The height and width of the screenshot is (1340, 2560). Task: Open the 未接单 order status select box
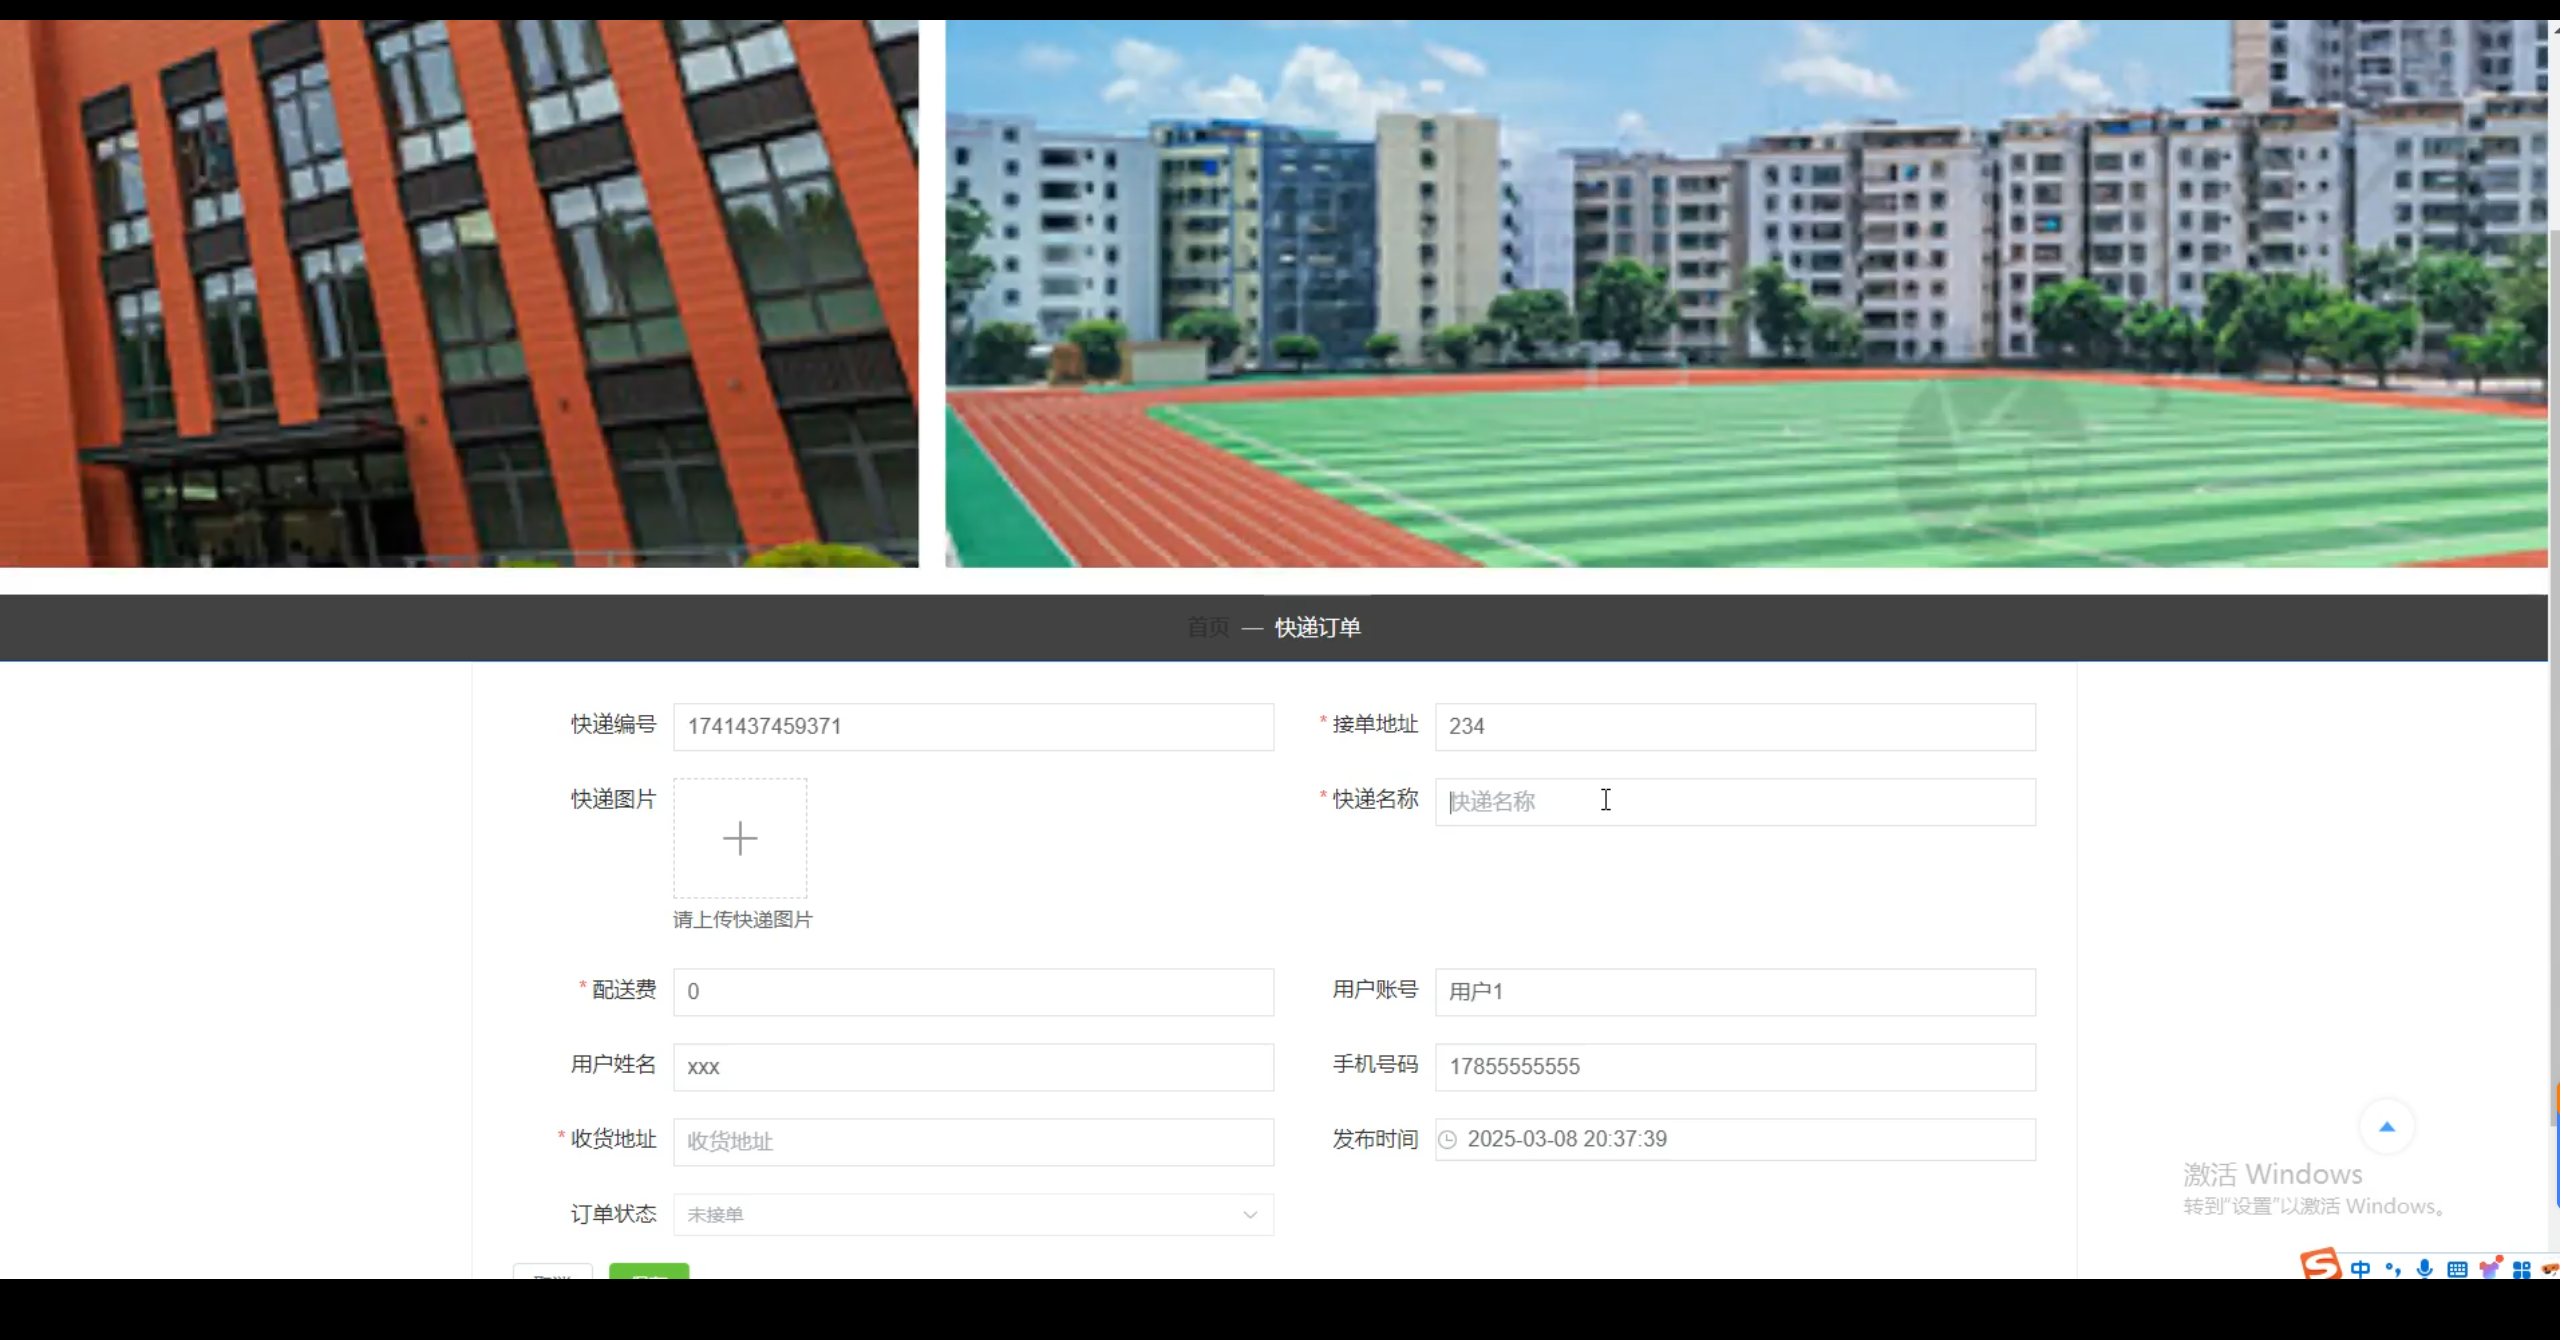(960, 1215)
